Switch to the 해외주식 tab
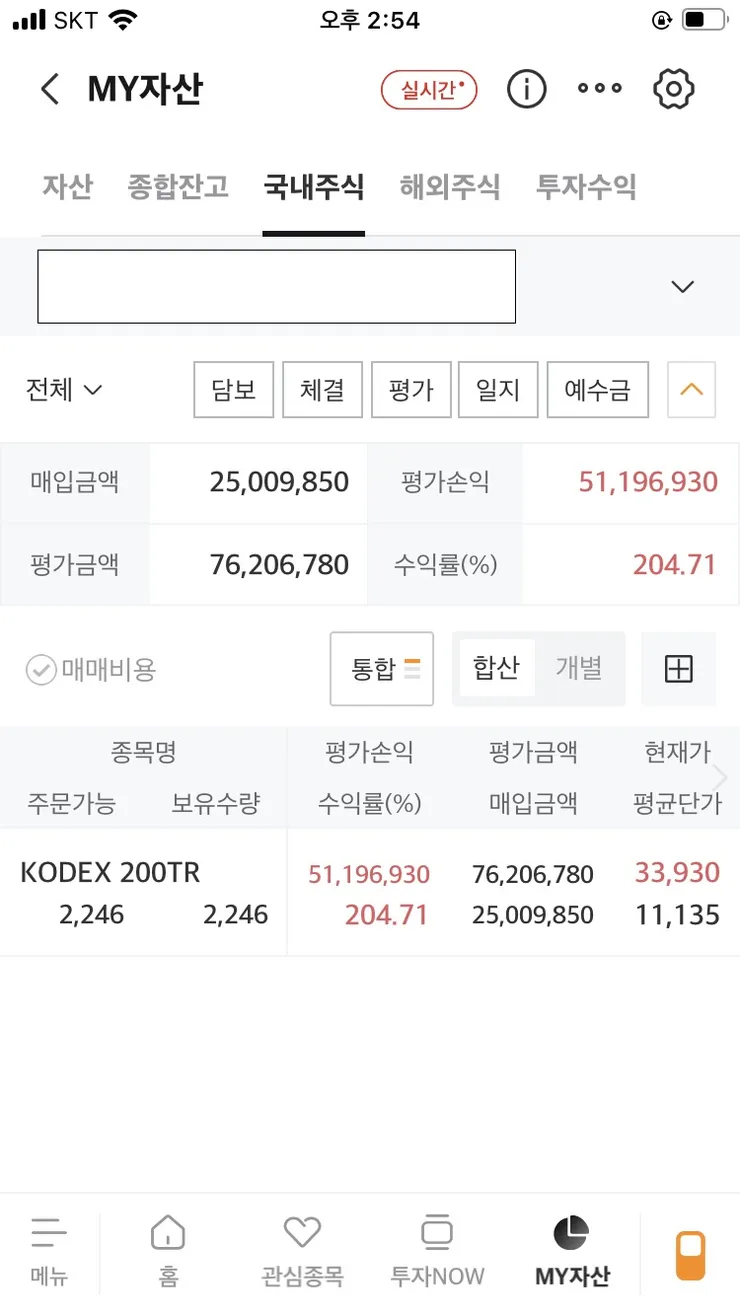The width and height of the screenshot is (740, 1316). 450,187
